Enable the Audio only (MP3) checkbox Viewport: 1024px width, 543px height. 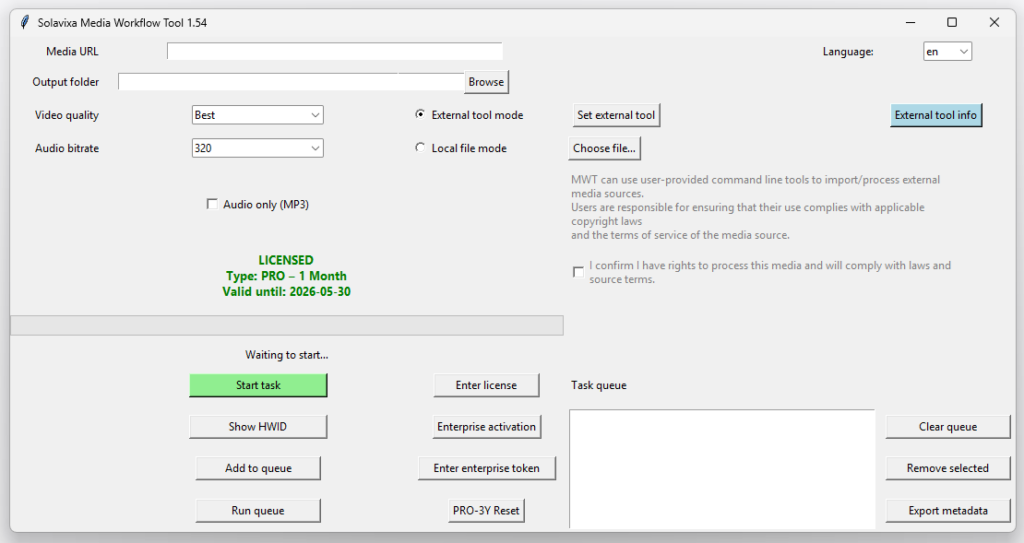pos(212,204)
